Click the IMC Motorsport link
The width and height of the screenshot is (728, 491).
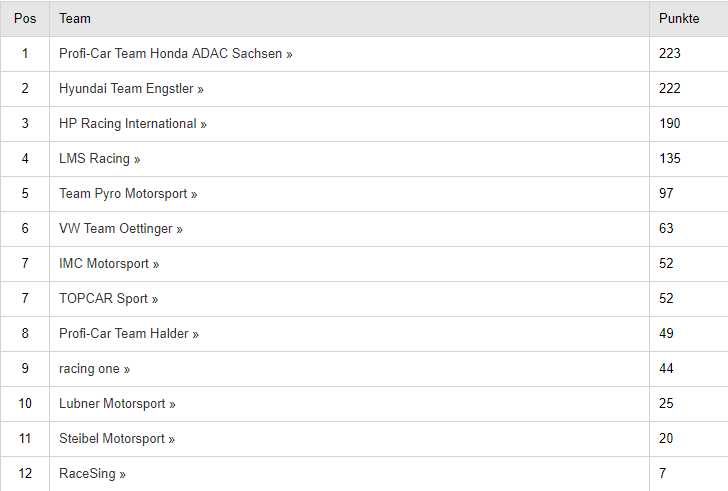(109, 264)
